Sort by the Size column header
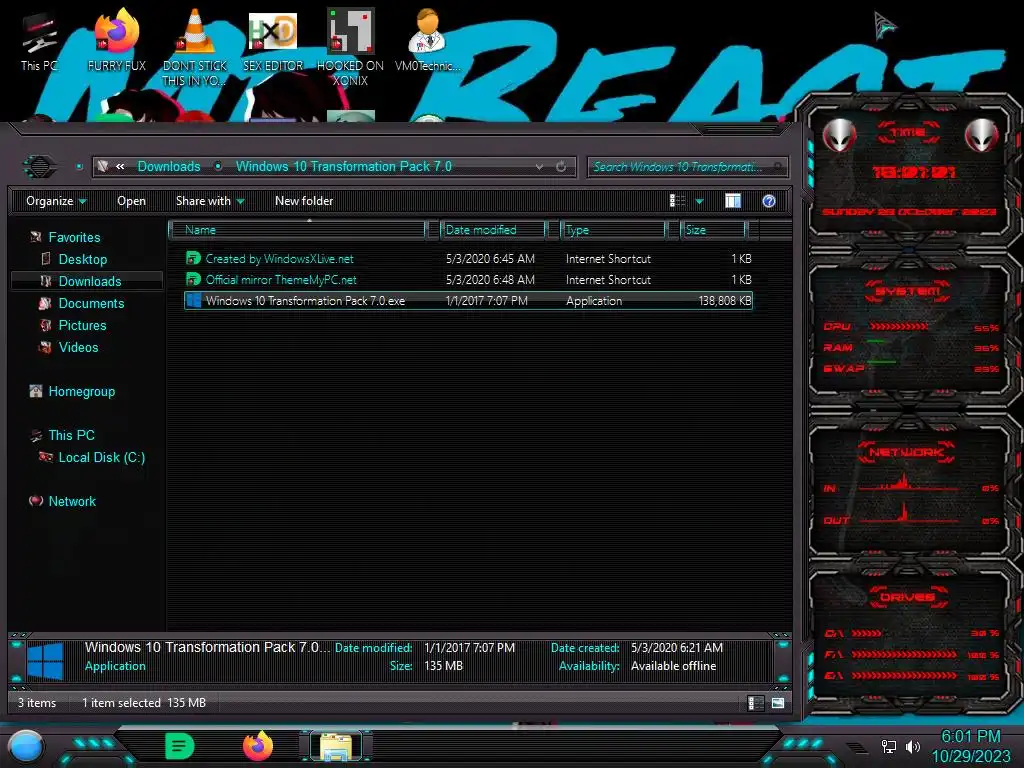 coord(713,230)
